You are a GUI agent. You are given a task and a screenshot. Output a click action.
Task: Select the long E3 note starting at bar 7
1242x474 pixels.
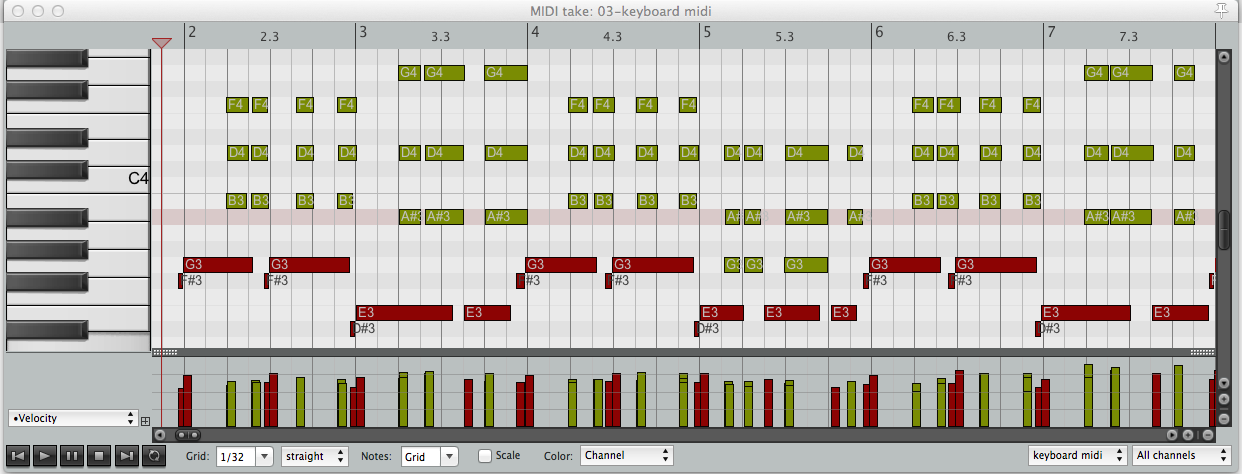tap(1086, 313)
